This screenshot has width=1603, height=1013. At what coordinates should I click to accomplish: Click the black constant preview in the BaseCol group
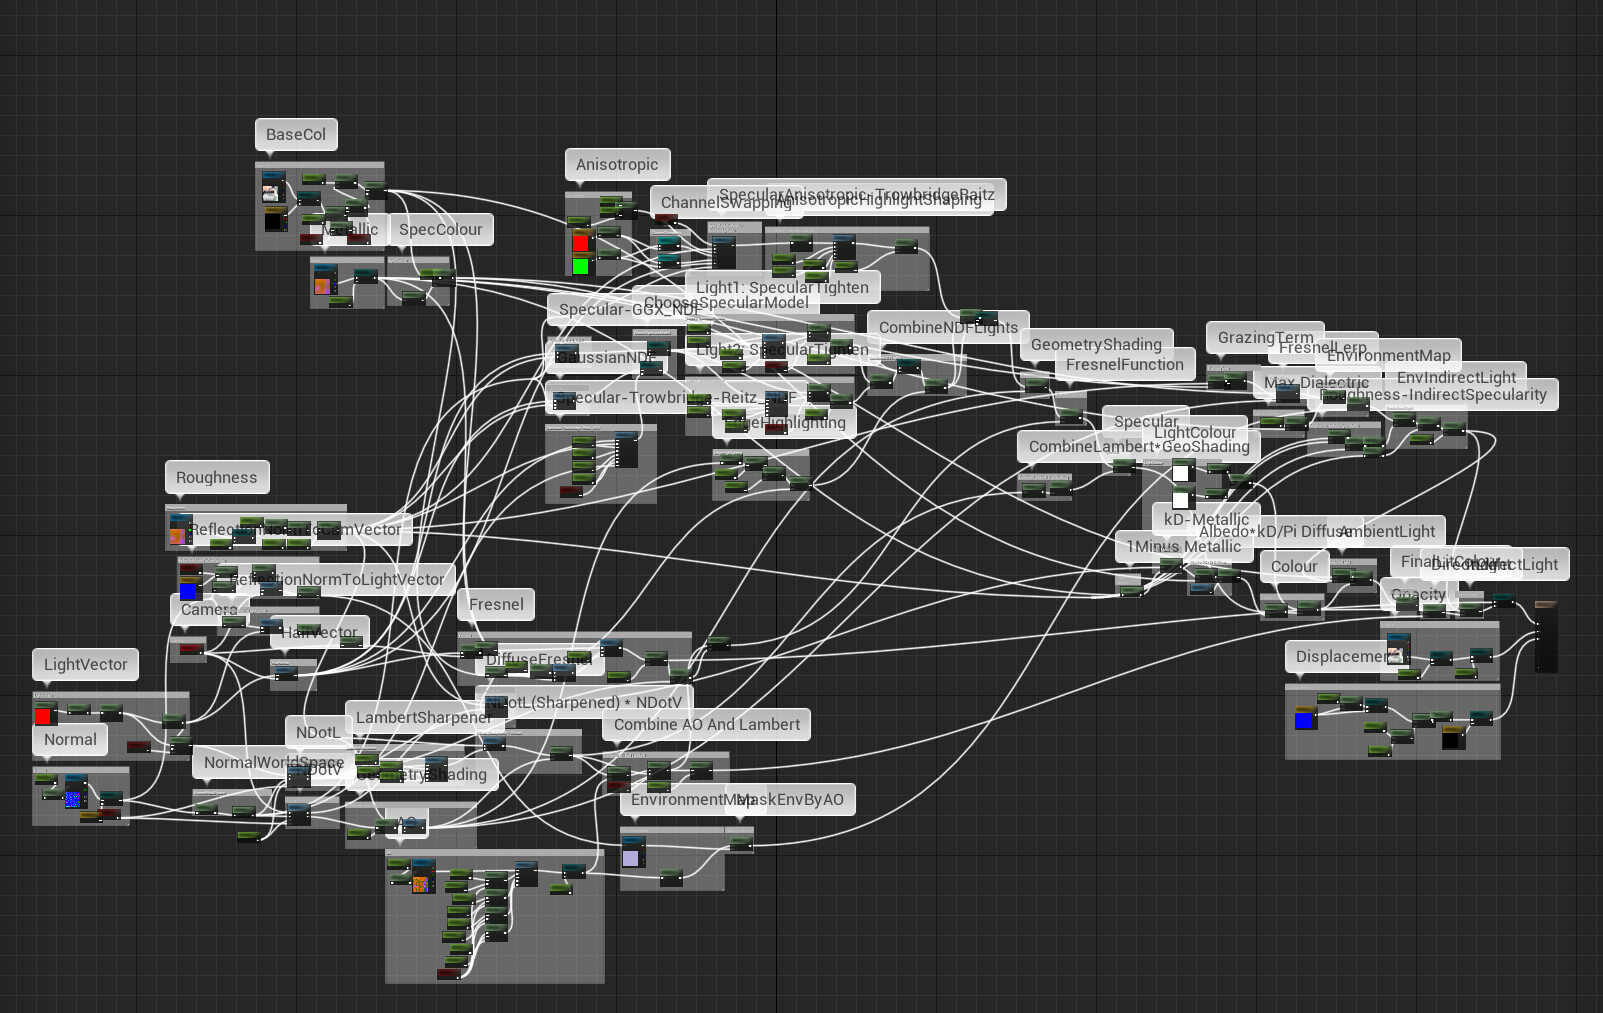click(275, 223)
